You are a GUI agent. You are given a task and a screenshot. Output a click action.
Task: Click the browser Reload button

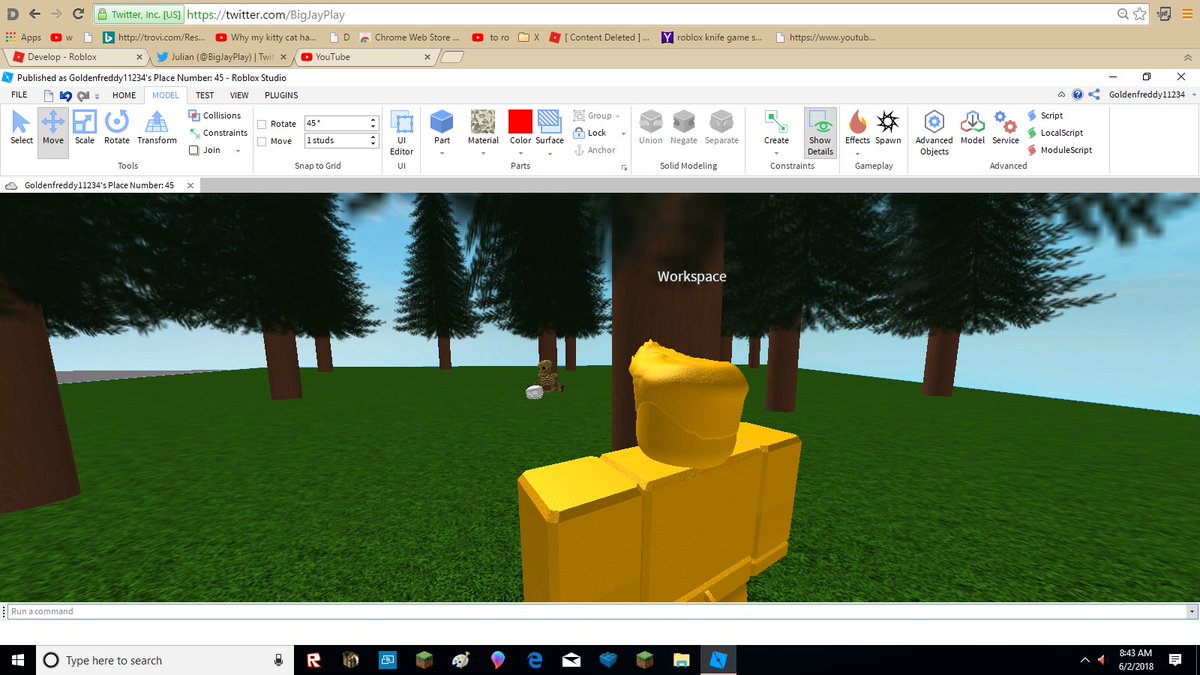click(79, 15)
